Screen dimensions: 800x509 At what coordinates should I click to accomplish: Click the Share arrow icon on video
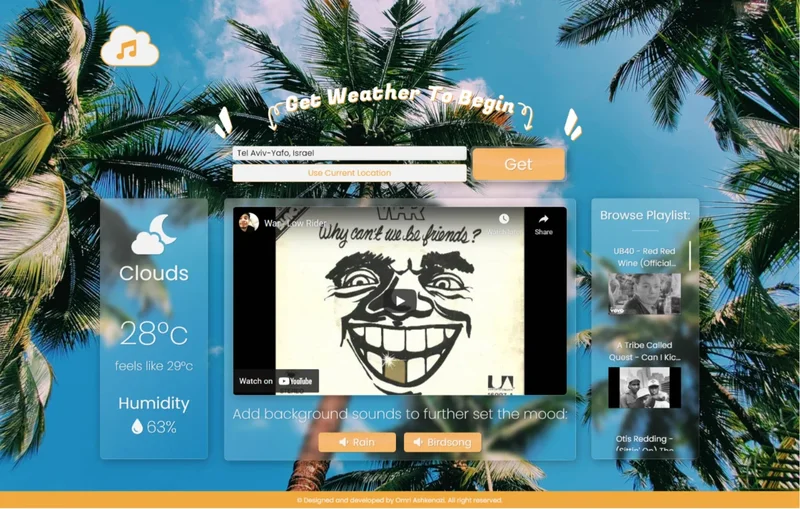click(543, 219)
